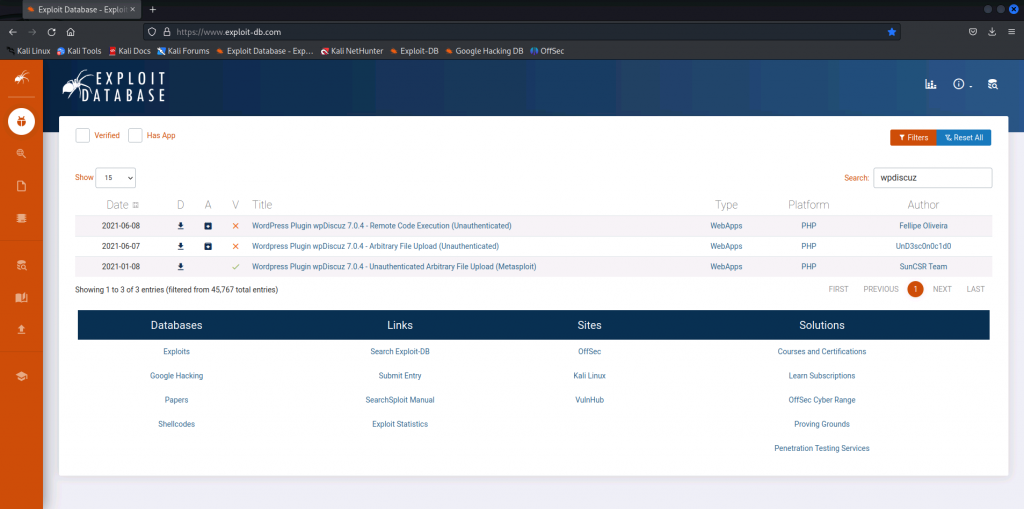Go to pagination page 1 button
The width and height of the screenshot is (1024, 509).
pos(915,289)
